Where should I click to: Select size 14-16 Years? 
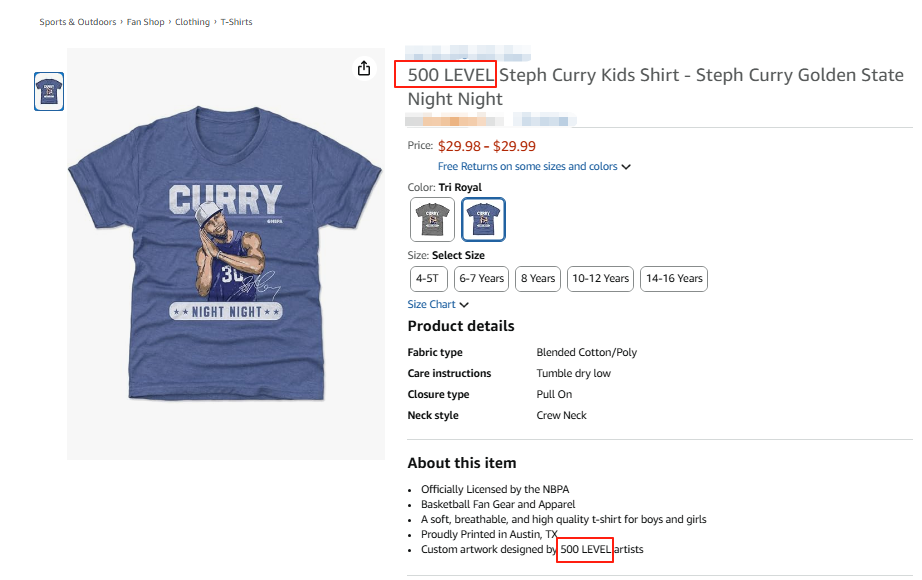tap(674, 279)
